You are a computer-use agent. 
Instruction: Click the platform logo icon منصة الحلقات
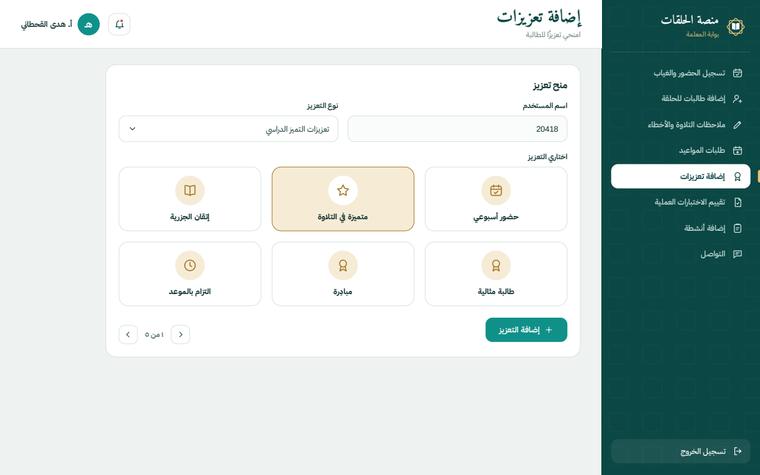pyautogui.click(x=735, y=26)
